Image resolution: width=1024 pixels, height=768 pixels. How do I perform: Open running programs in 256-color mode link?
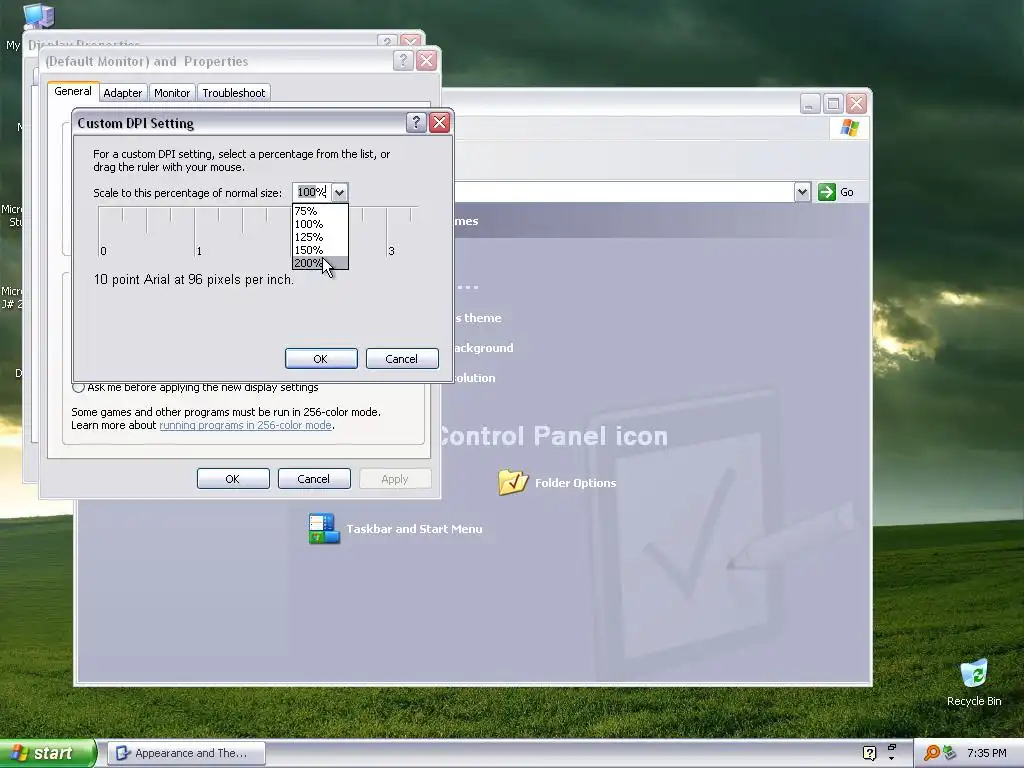246,425
